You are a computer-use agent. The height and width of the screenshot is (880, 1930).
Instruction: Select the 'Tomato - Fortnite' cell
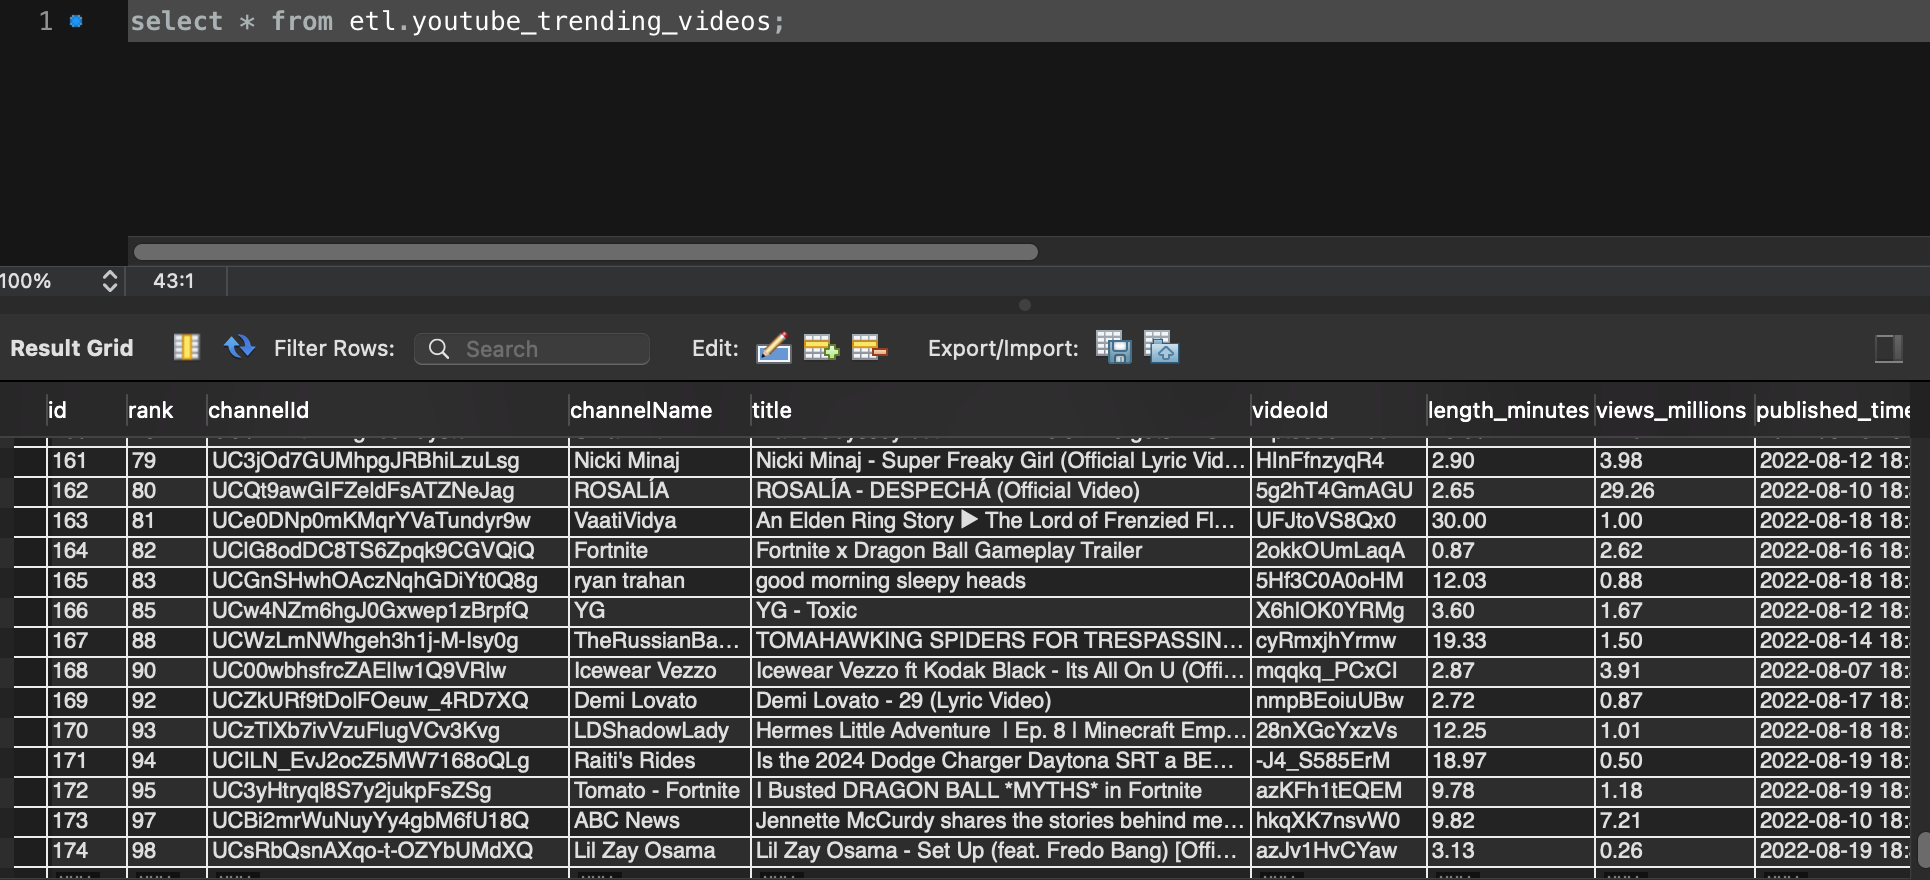pyautogui.click(x=659, y=791)
